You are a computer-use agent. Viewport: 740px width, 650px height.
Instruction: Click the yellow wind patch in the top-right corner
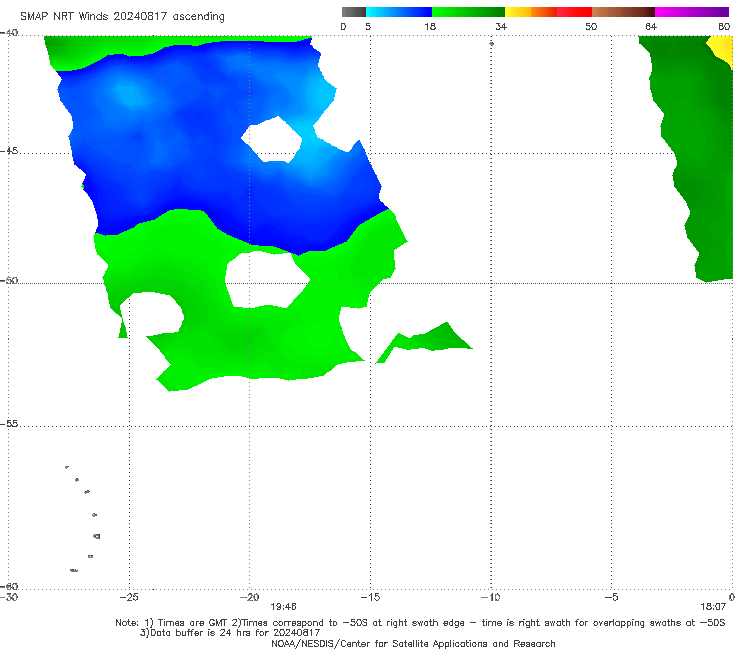722,50
